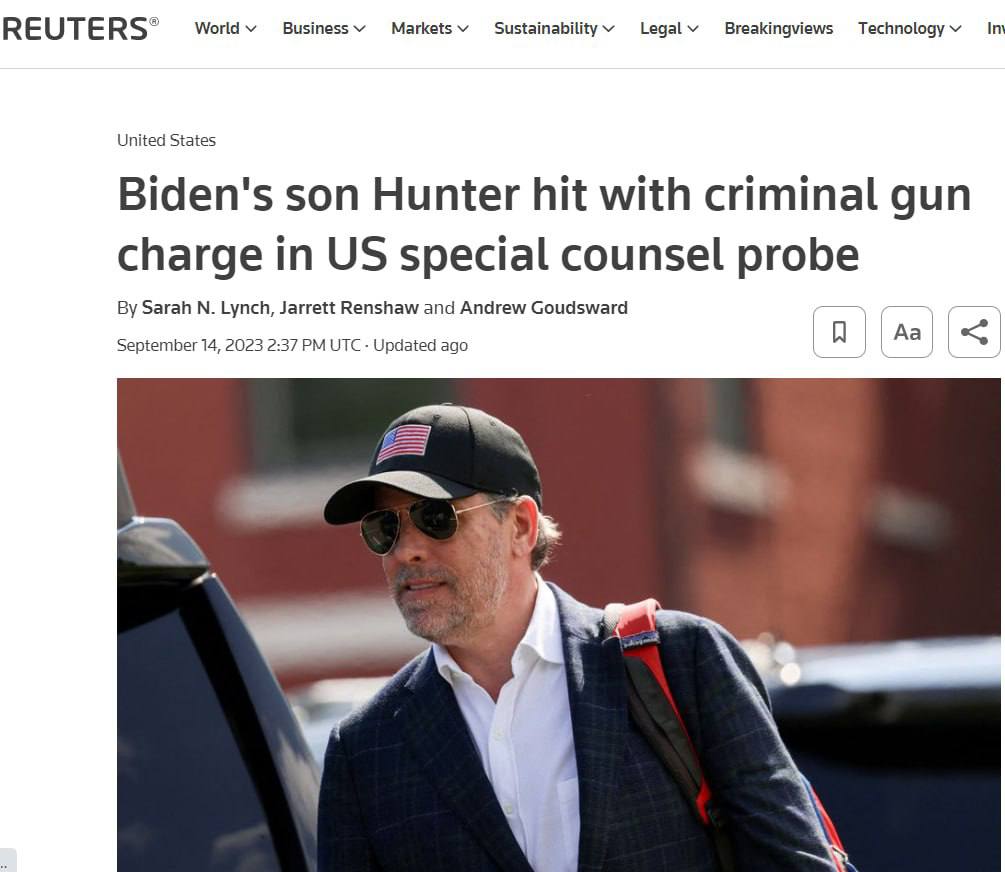Click the share icon button

point(973,332)
